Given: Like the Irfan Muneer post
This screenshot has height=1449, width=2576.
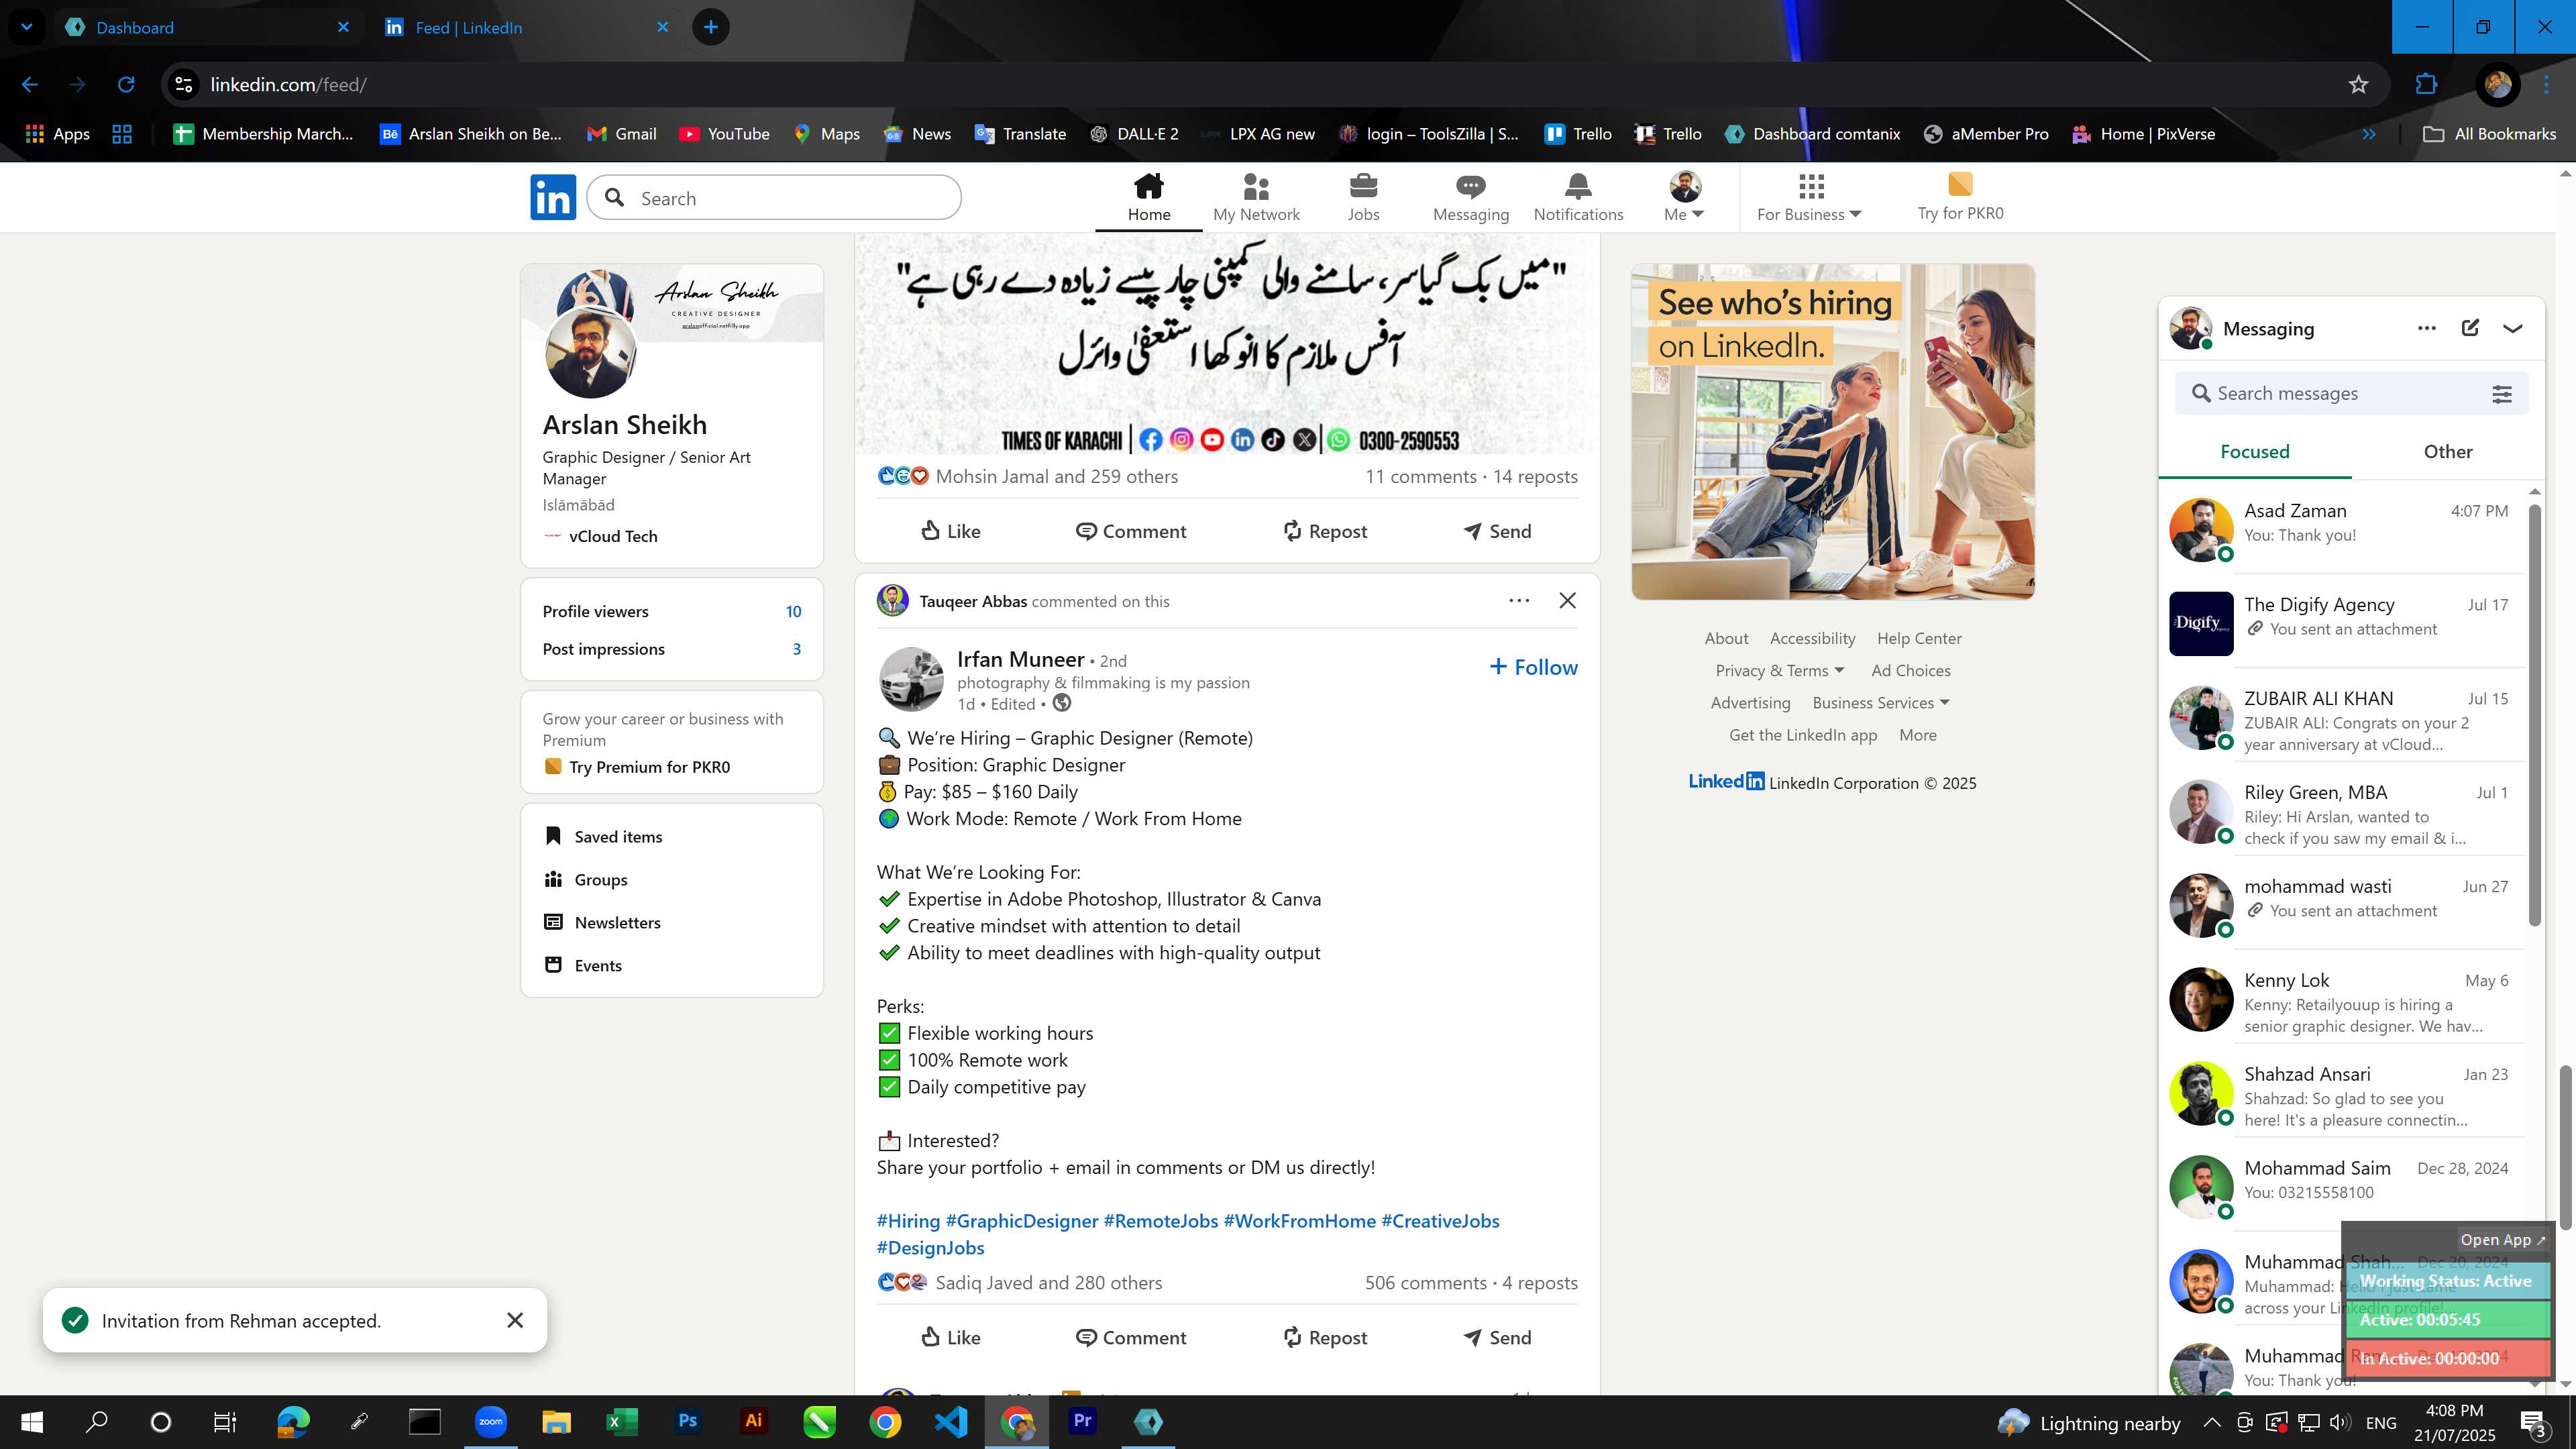Looking at the screenshot, I should tap(950, 1338).
